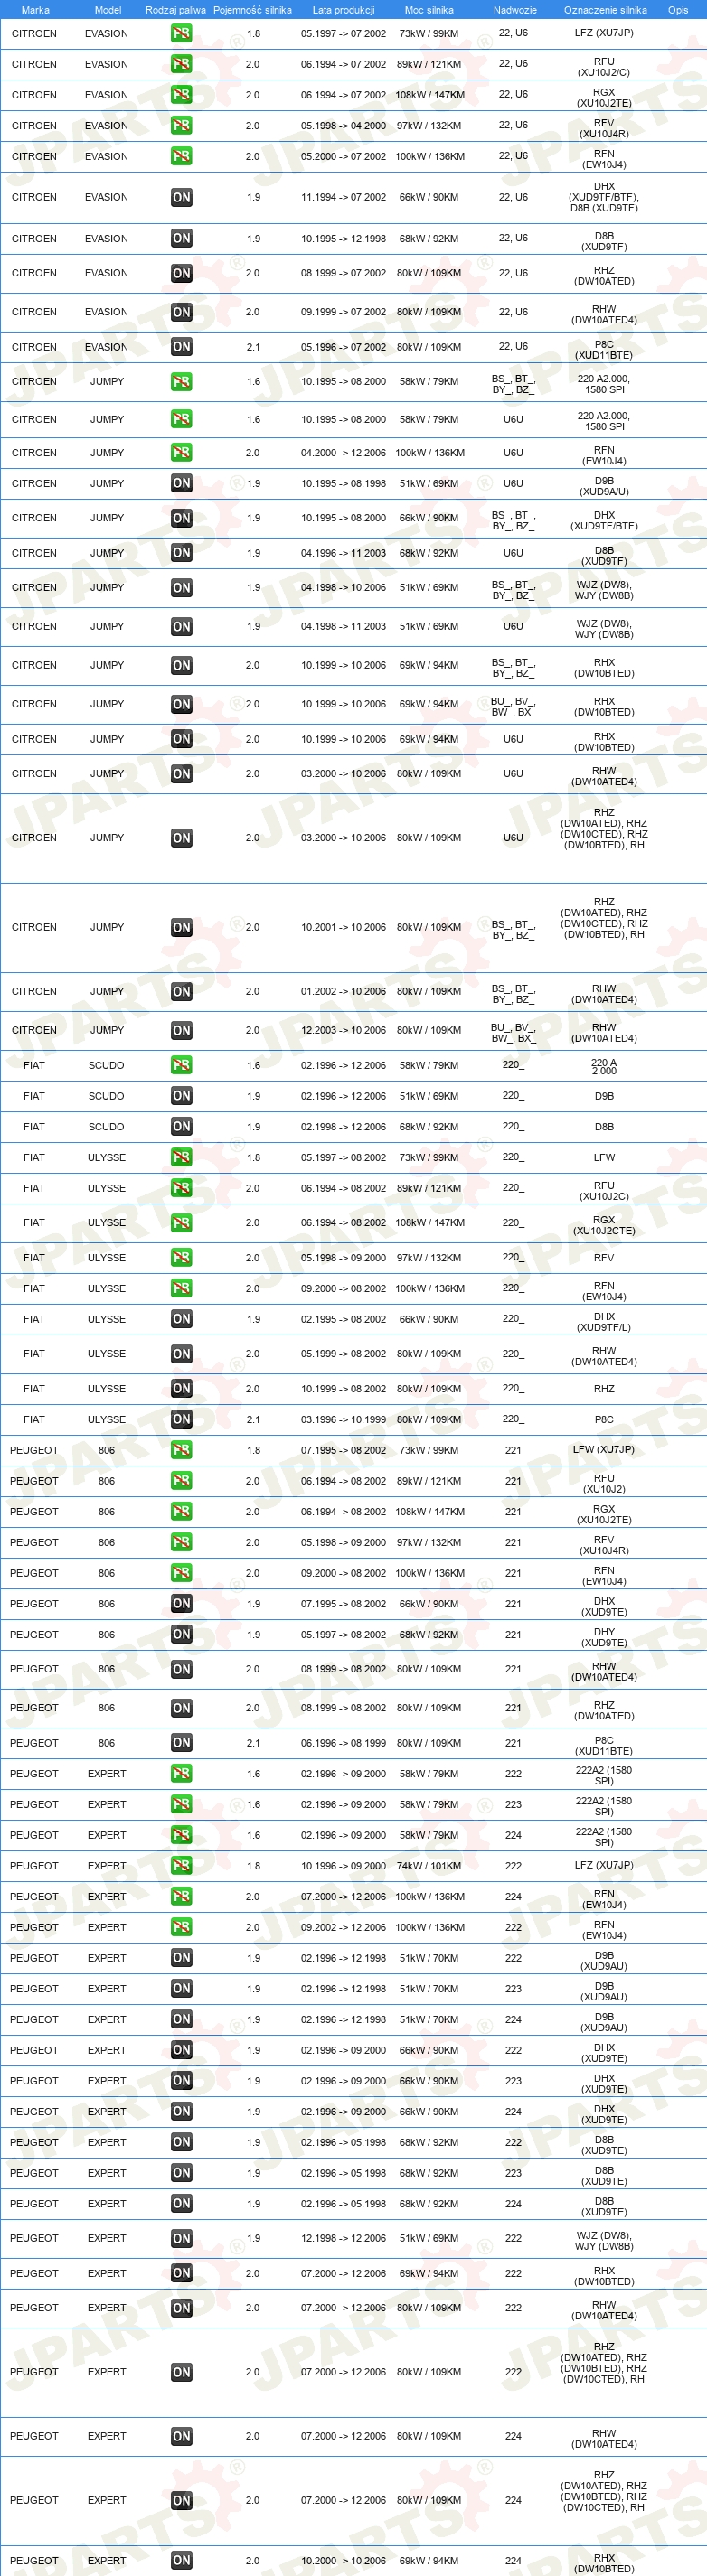707x2576 pixels.
Task: Click the Nadwozie column header
Action: pyautogui.click(x=515, y=10)
